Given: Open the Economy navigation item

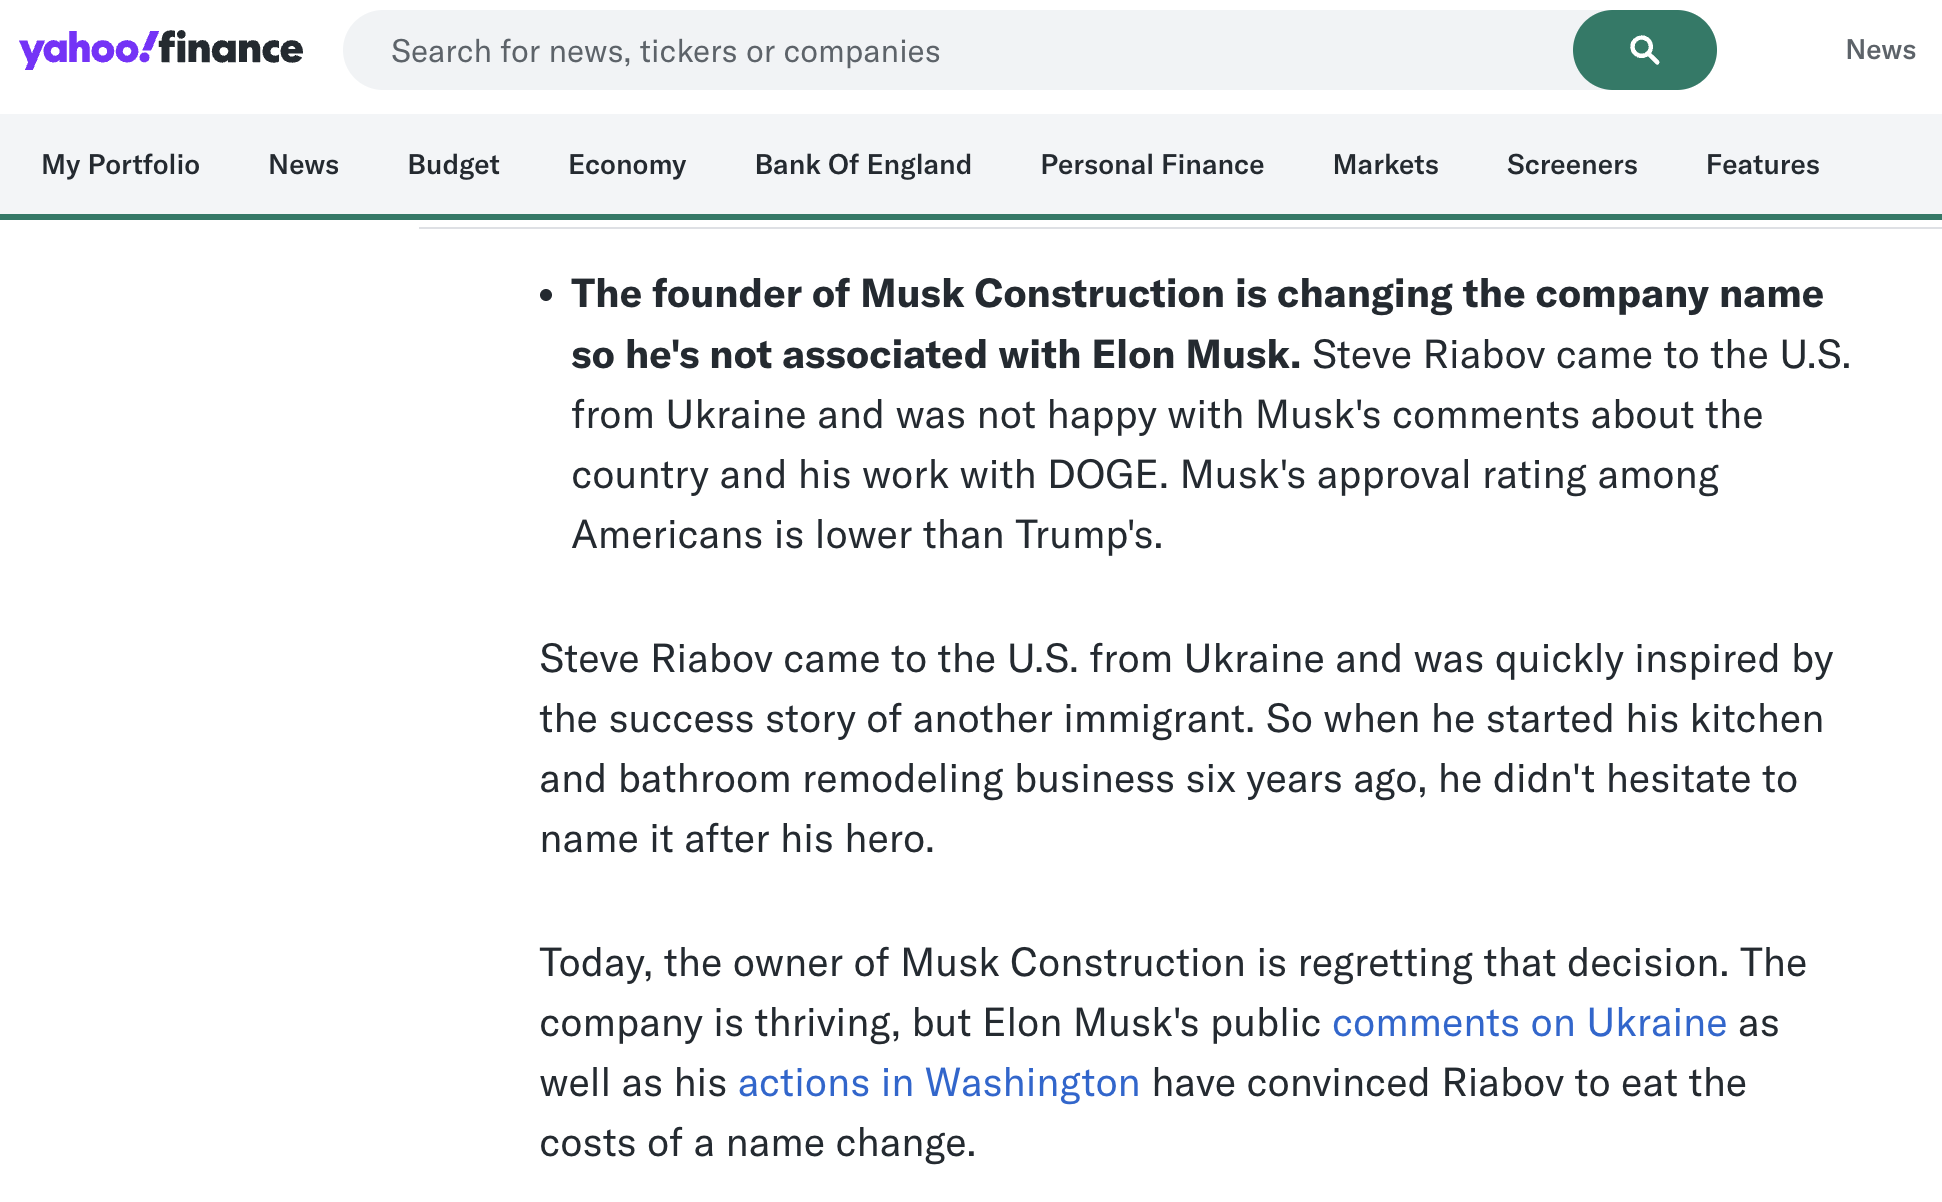Looking at the screenshot, I should coord(627,165).
